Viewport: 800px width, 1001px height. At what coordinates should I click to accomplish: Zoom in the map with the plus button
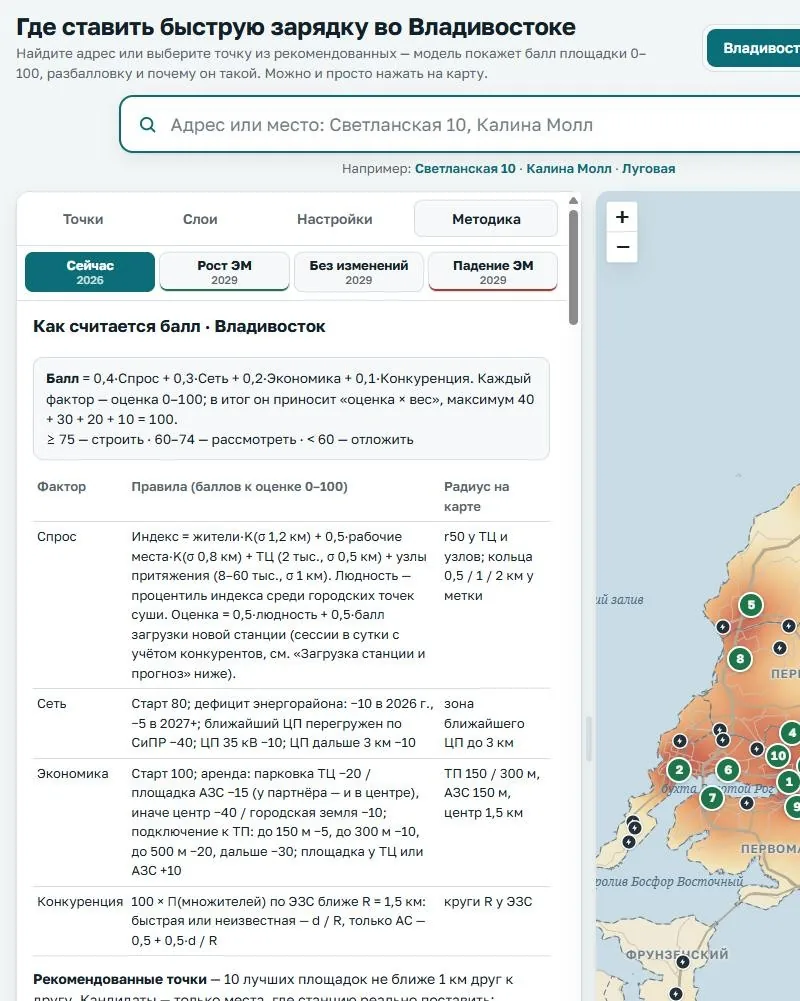click(623, 217)
